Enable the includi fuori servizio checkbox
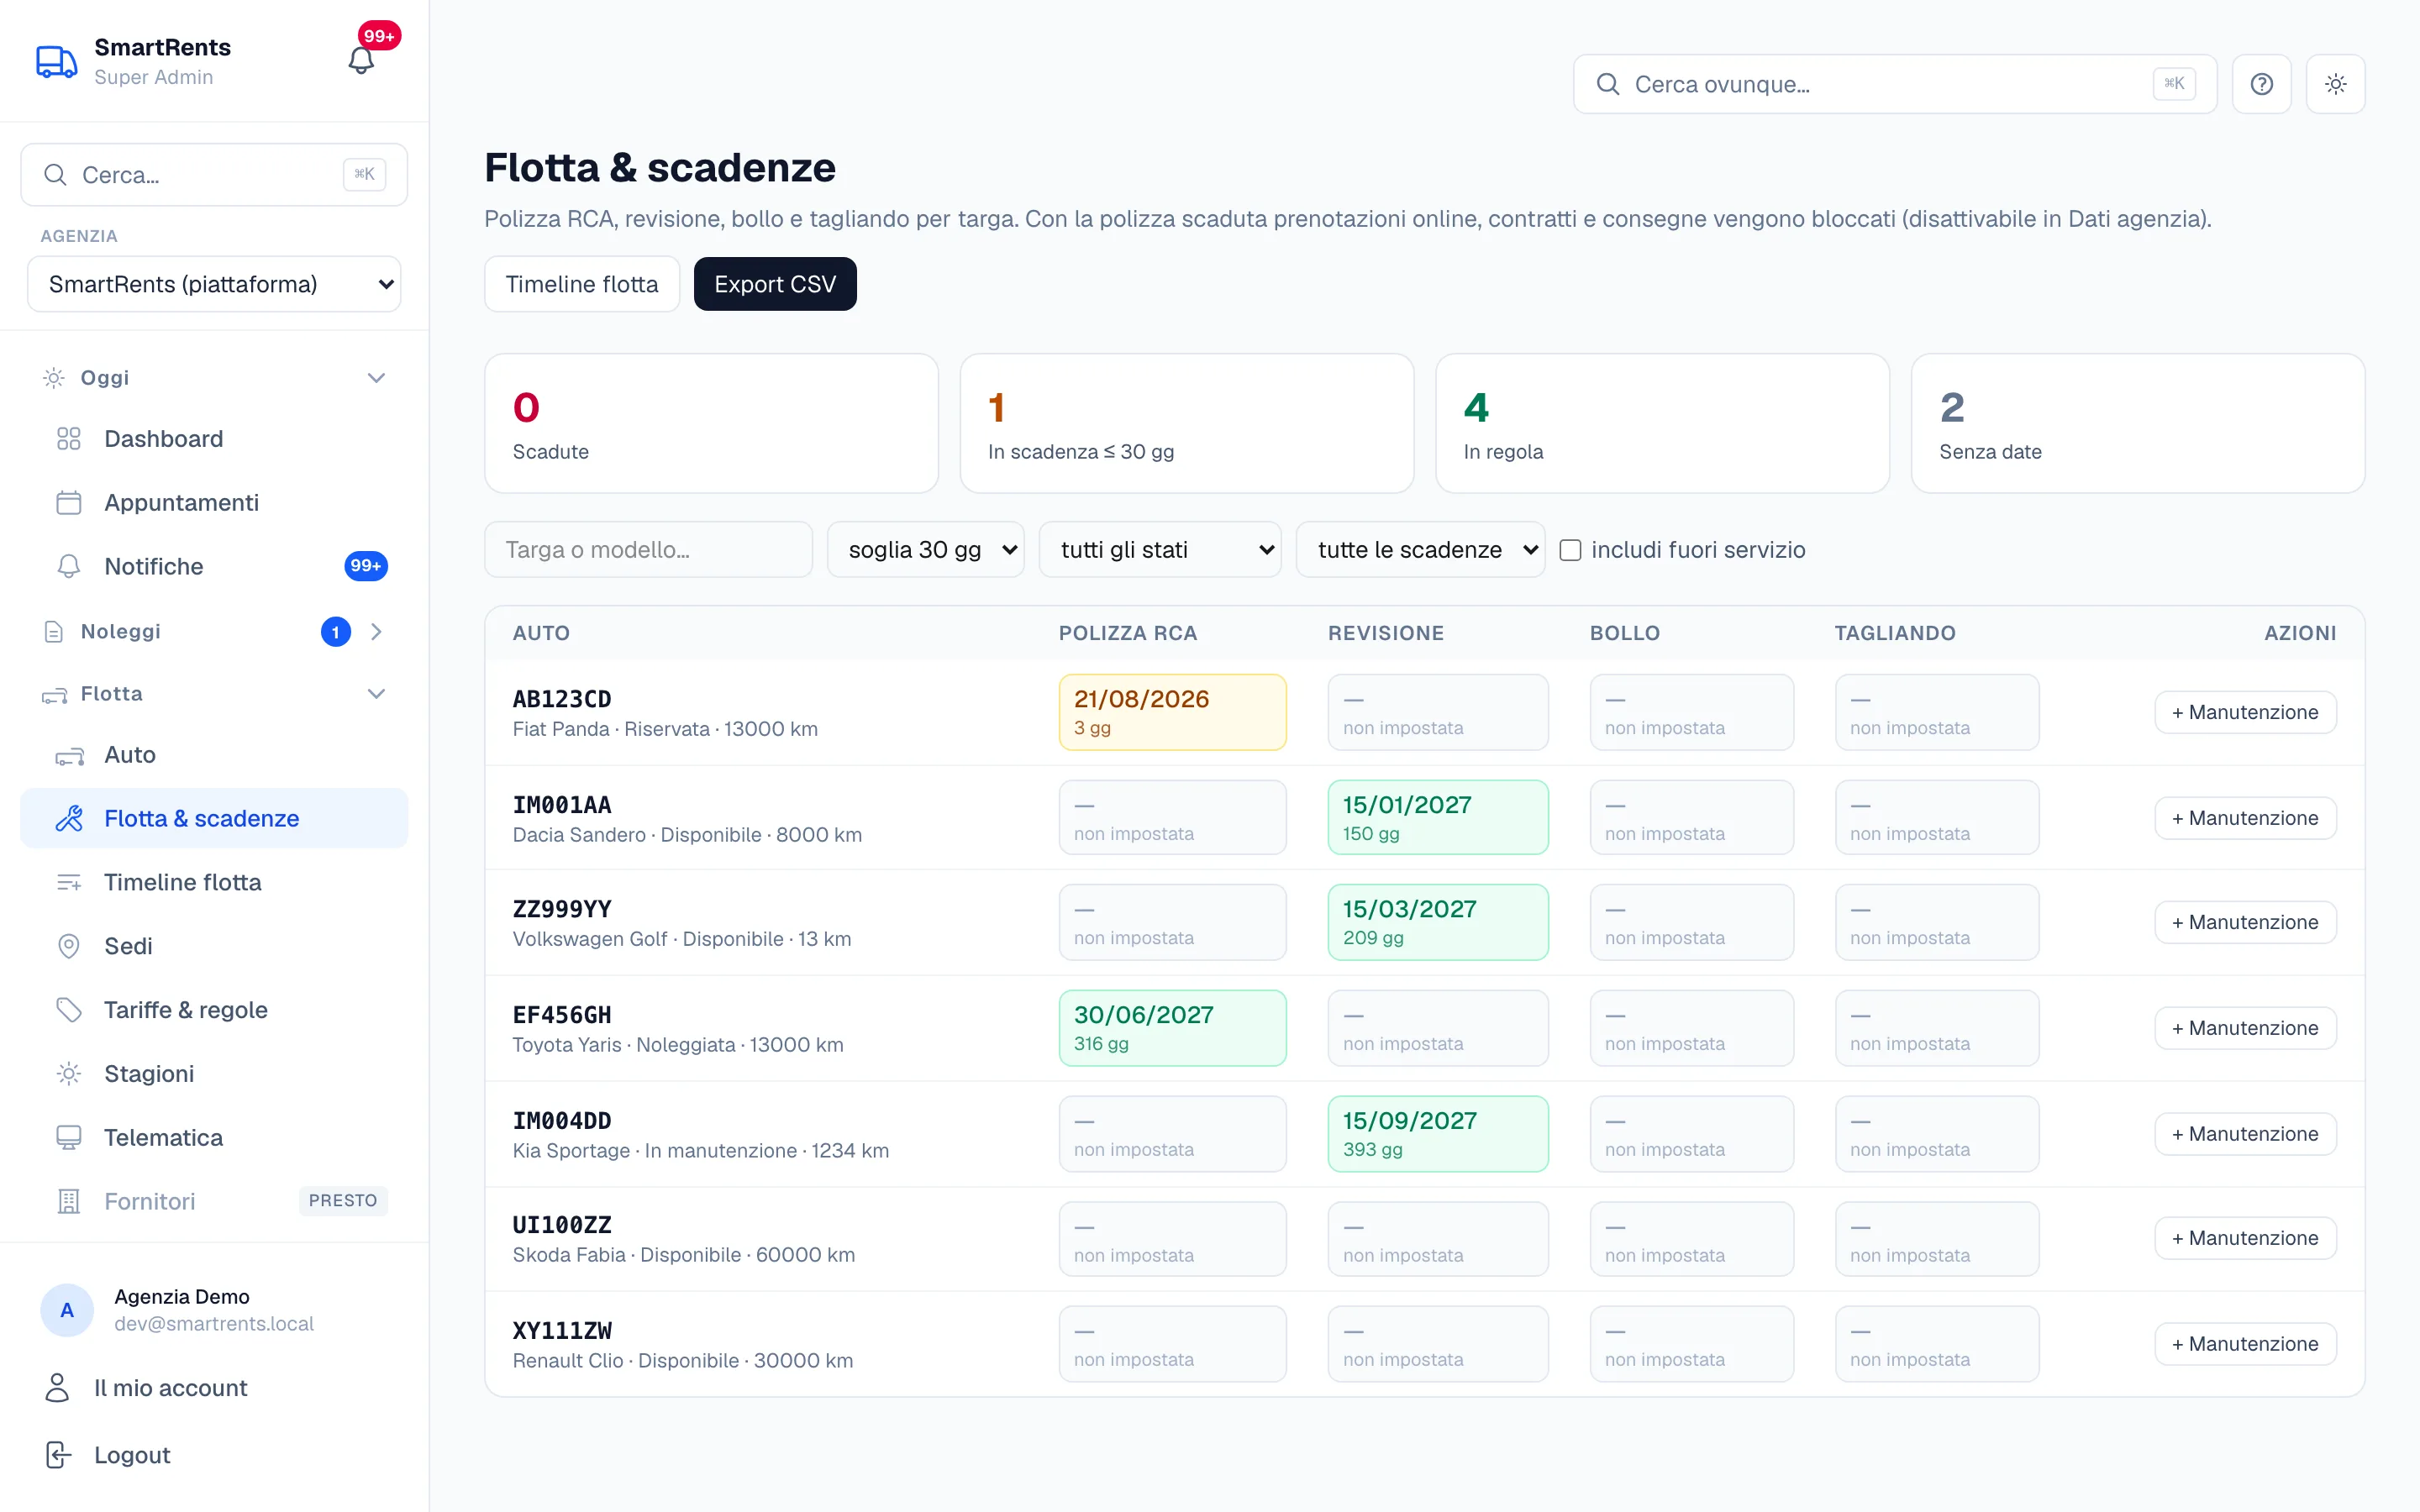The image size is (2420, 1512). pyautogui.click(x=1570, y=550)
